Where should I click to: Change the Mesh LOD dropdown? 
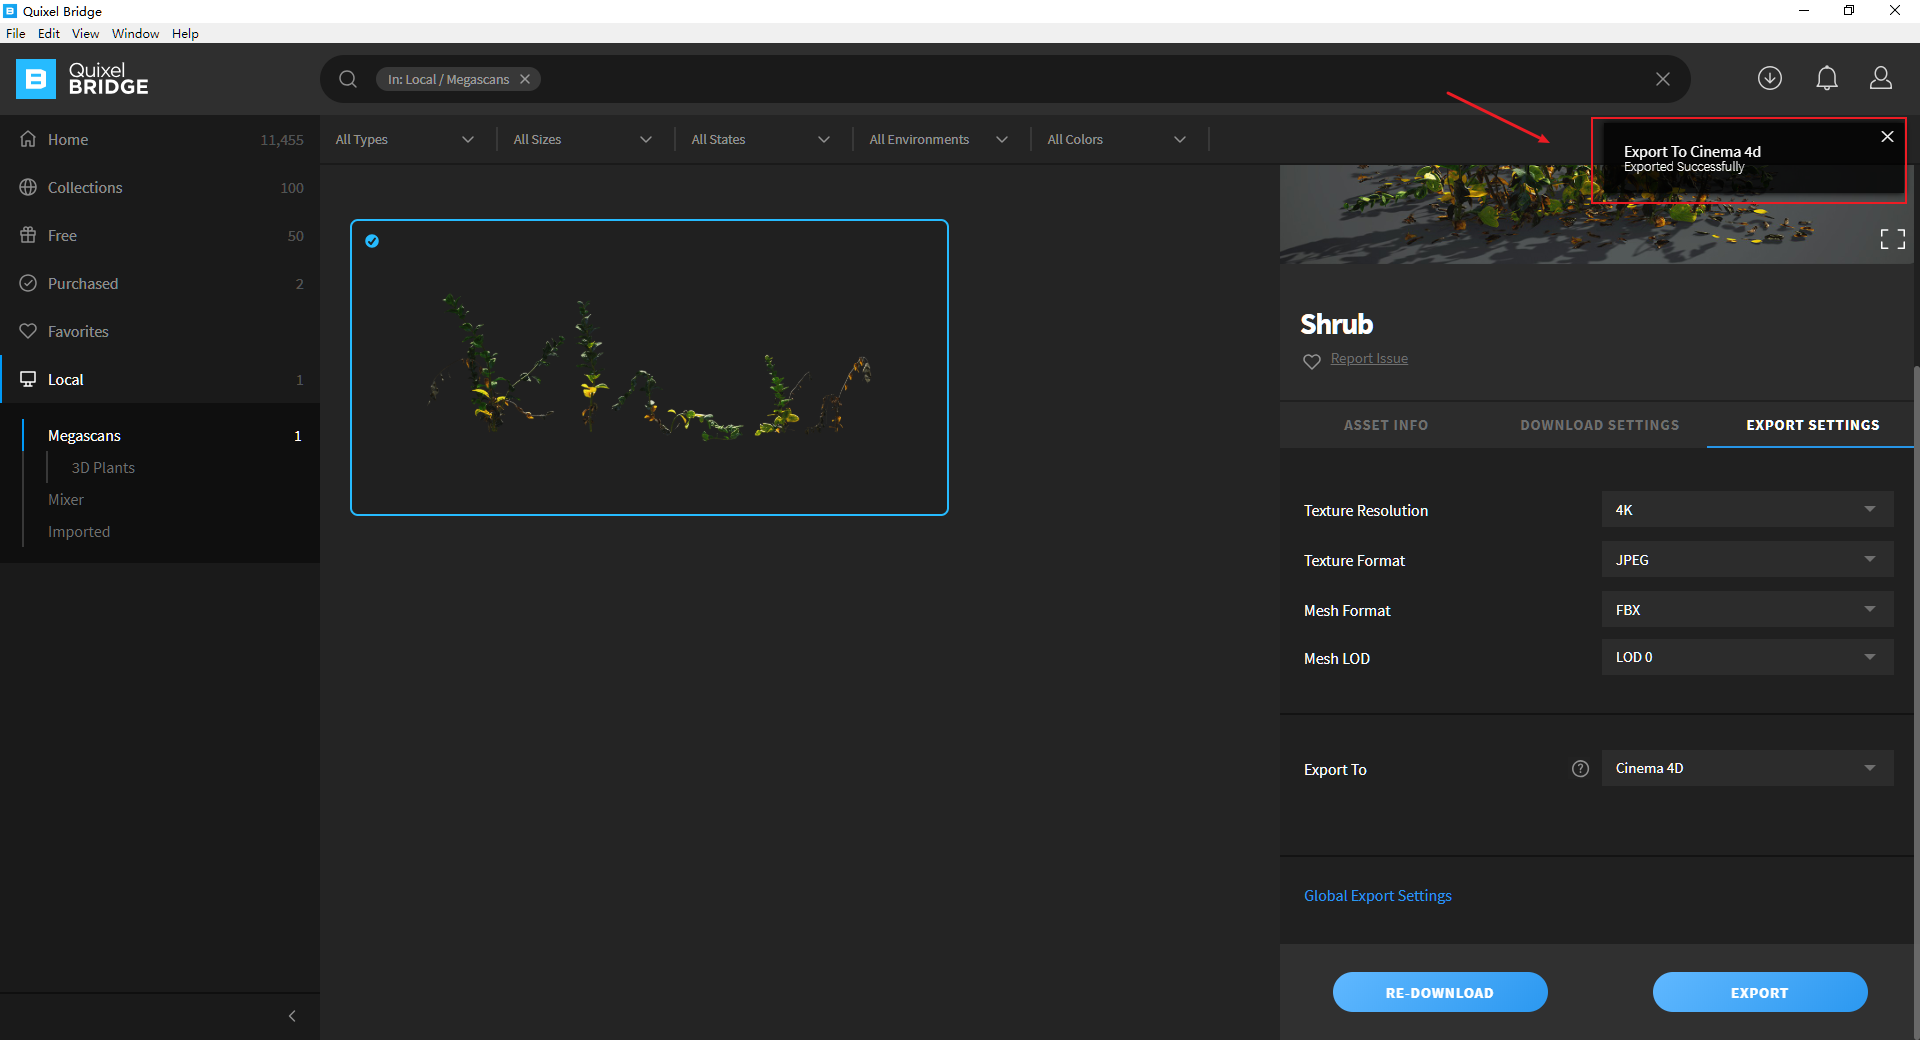tap(1747, 658)
